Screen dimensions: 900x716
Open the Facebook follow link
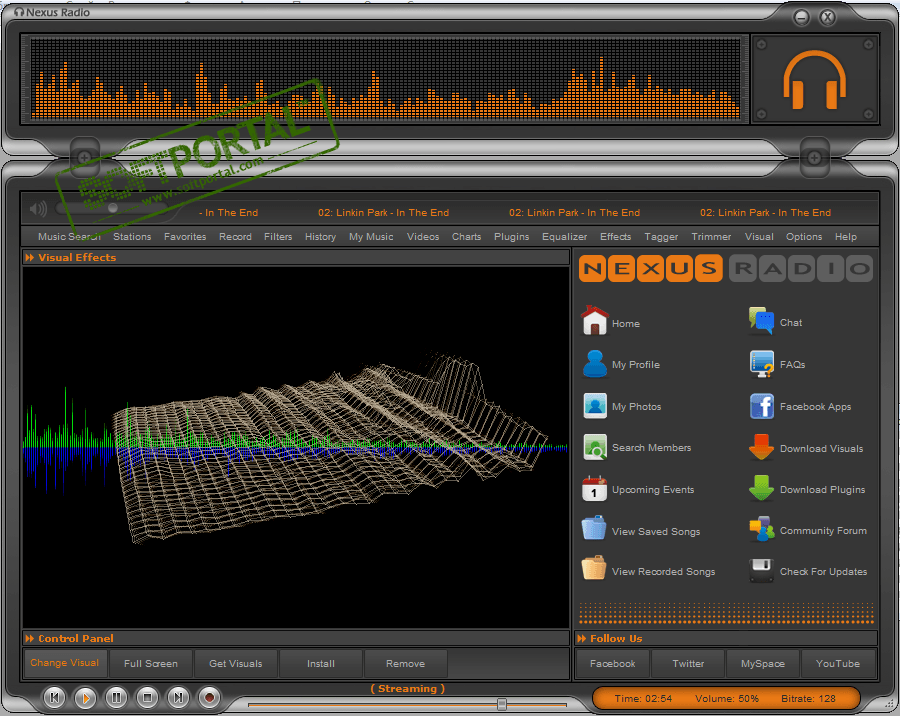click(612, 663)
